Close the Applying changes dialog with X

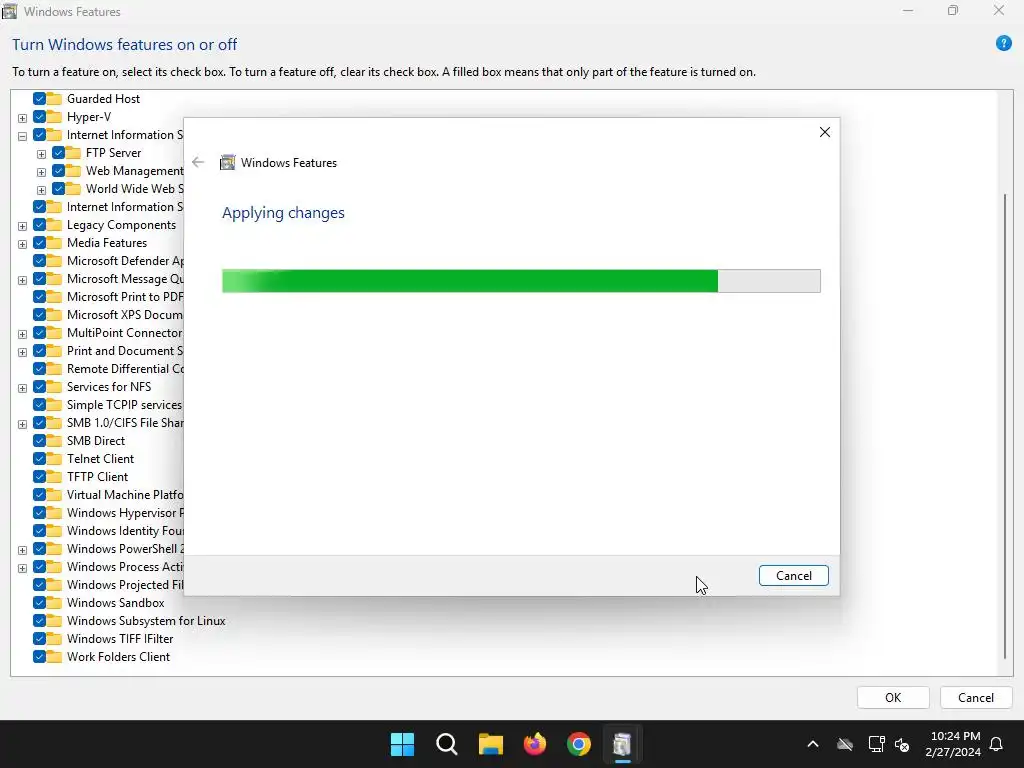pyautogui.click(x=825, y=132)
